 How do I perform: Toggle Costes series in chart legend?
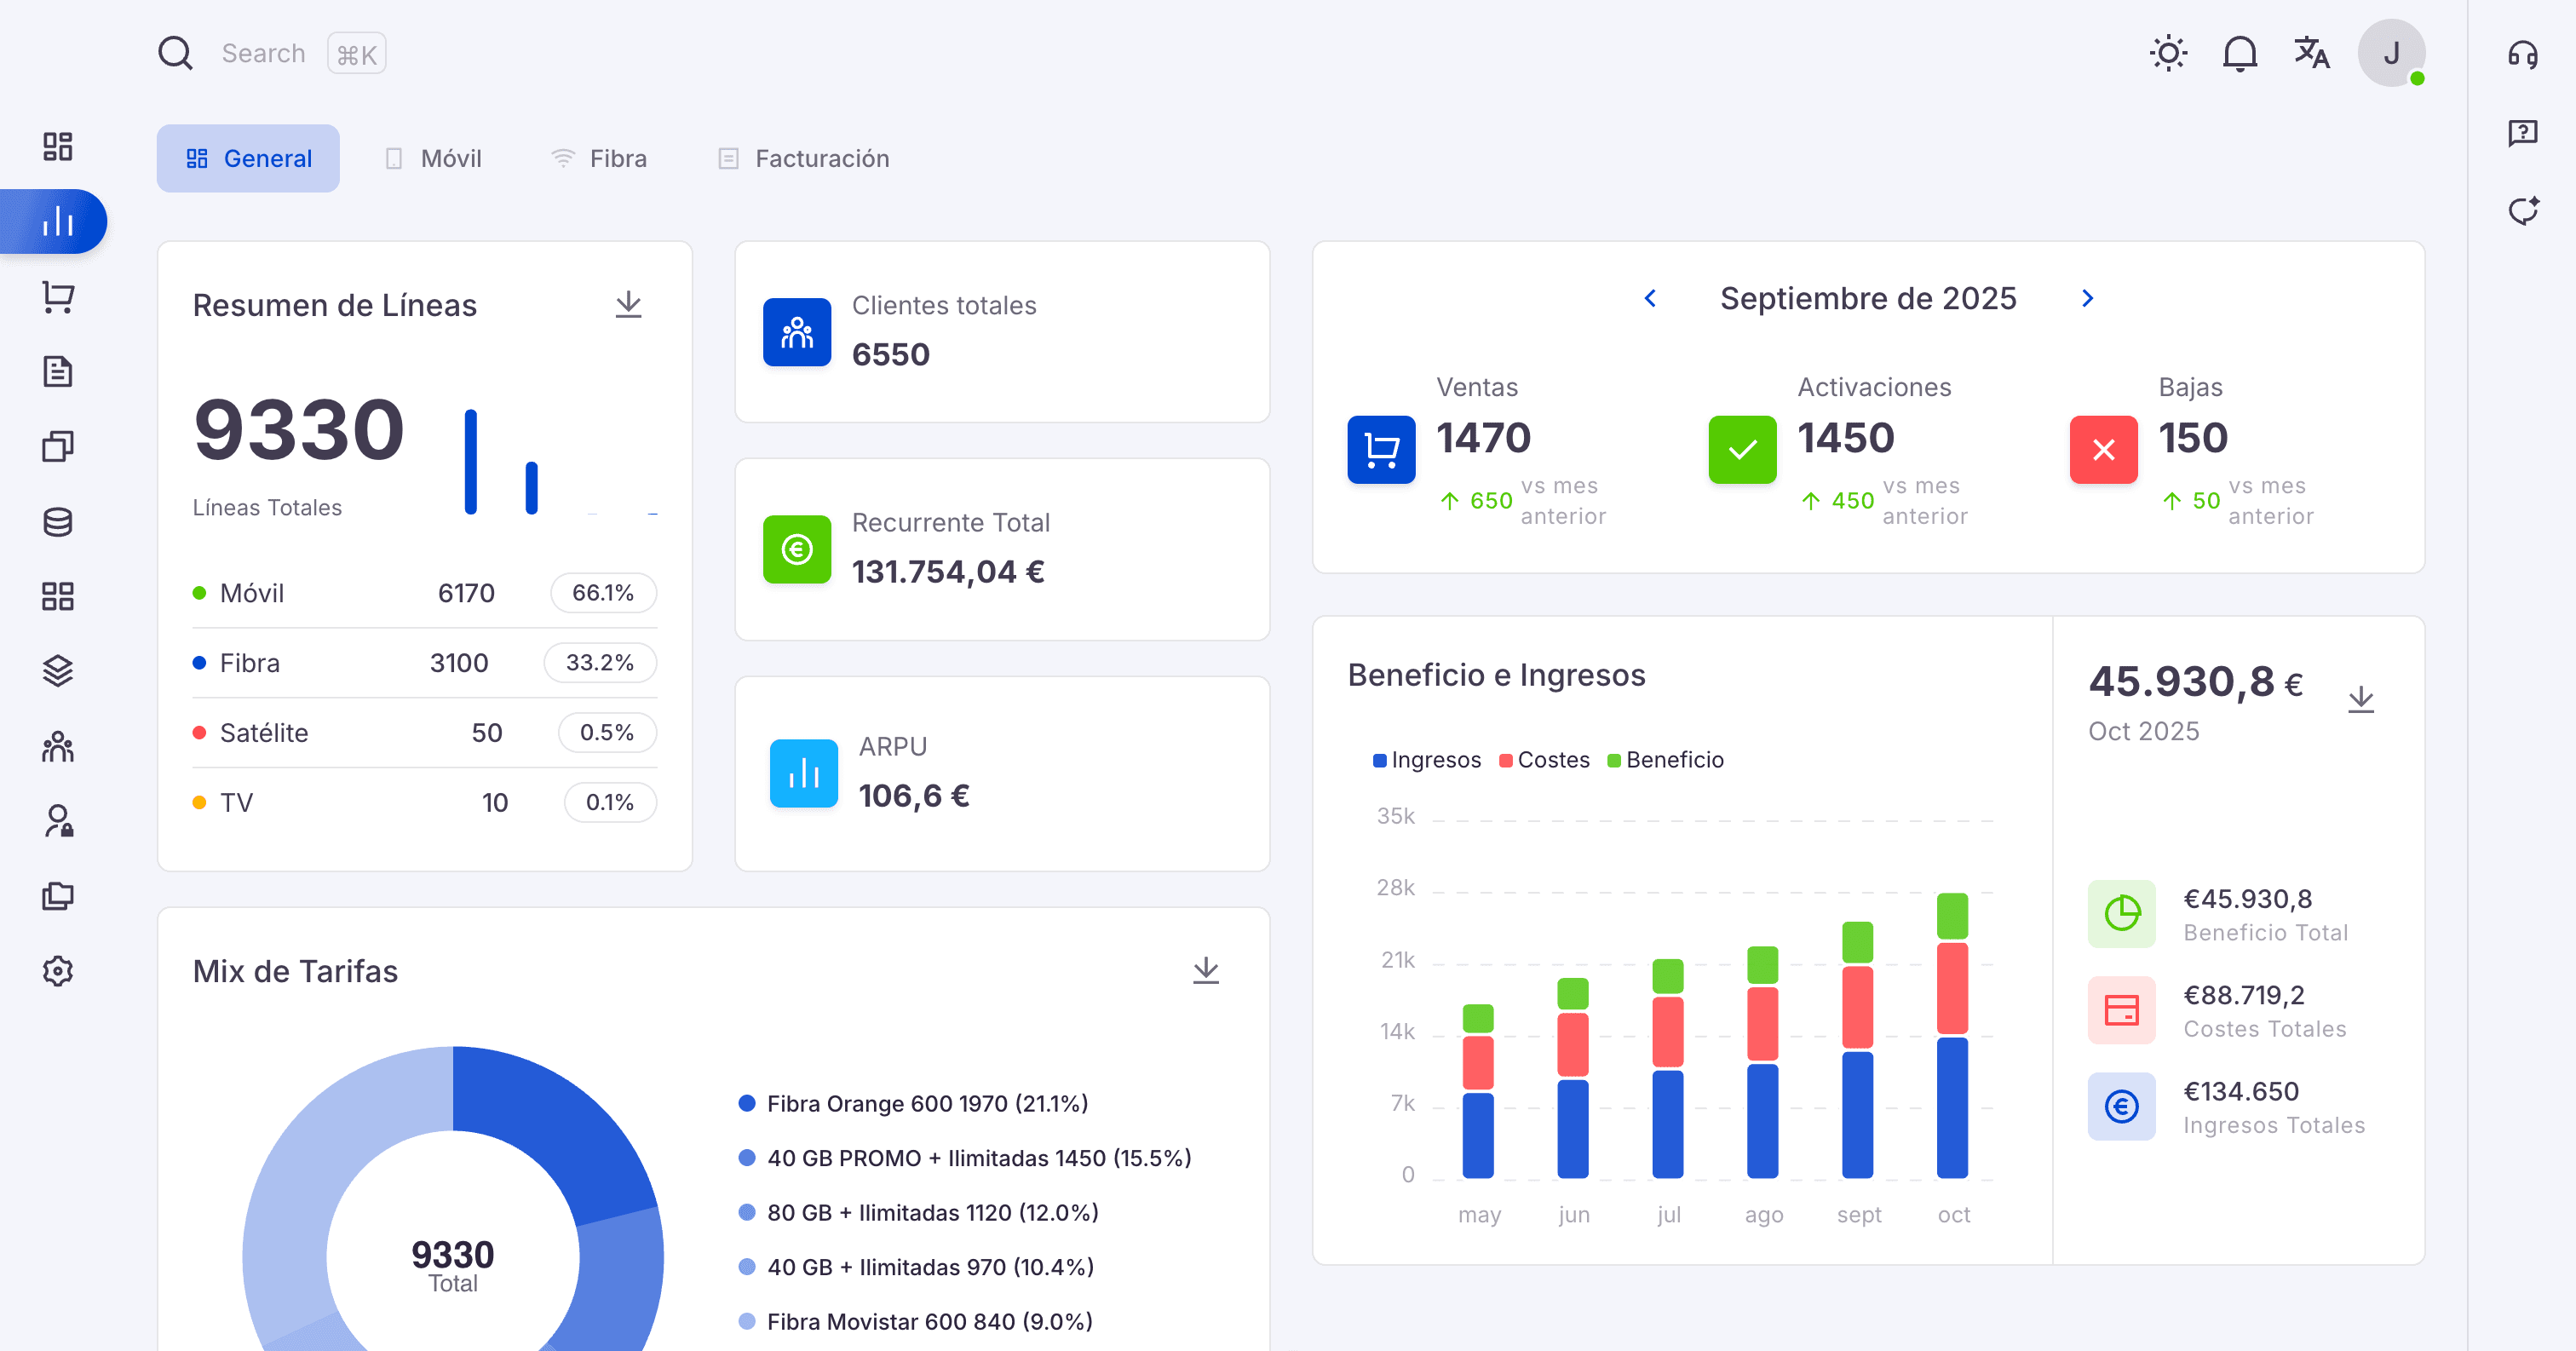(1544, 760)
